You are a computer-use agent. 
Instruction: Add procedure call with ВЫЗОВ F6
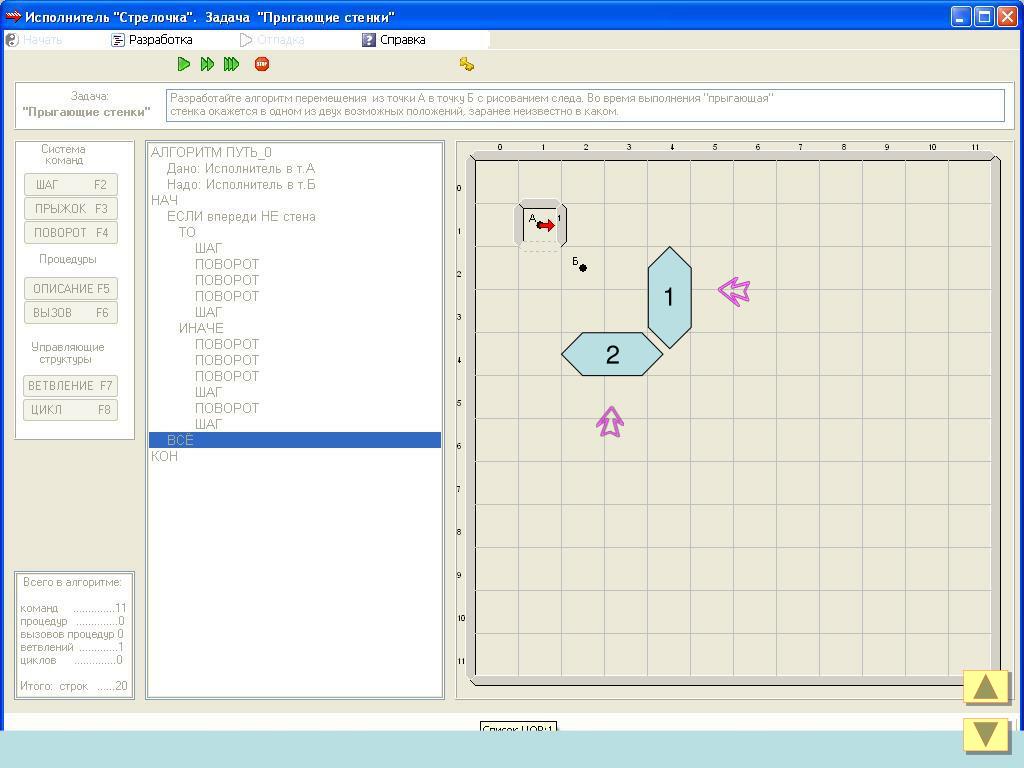pos(71,313)
